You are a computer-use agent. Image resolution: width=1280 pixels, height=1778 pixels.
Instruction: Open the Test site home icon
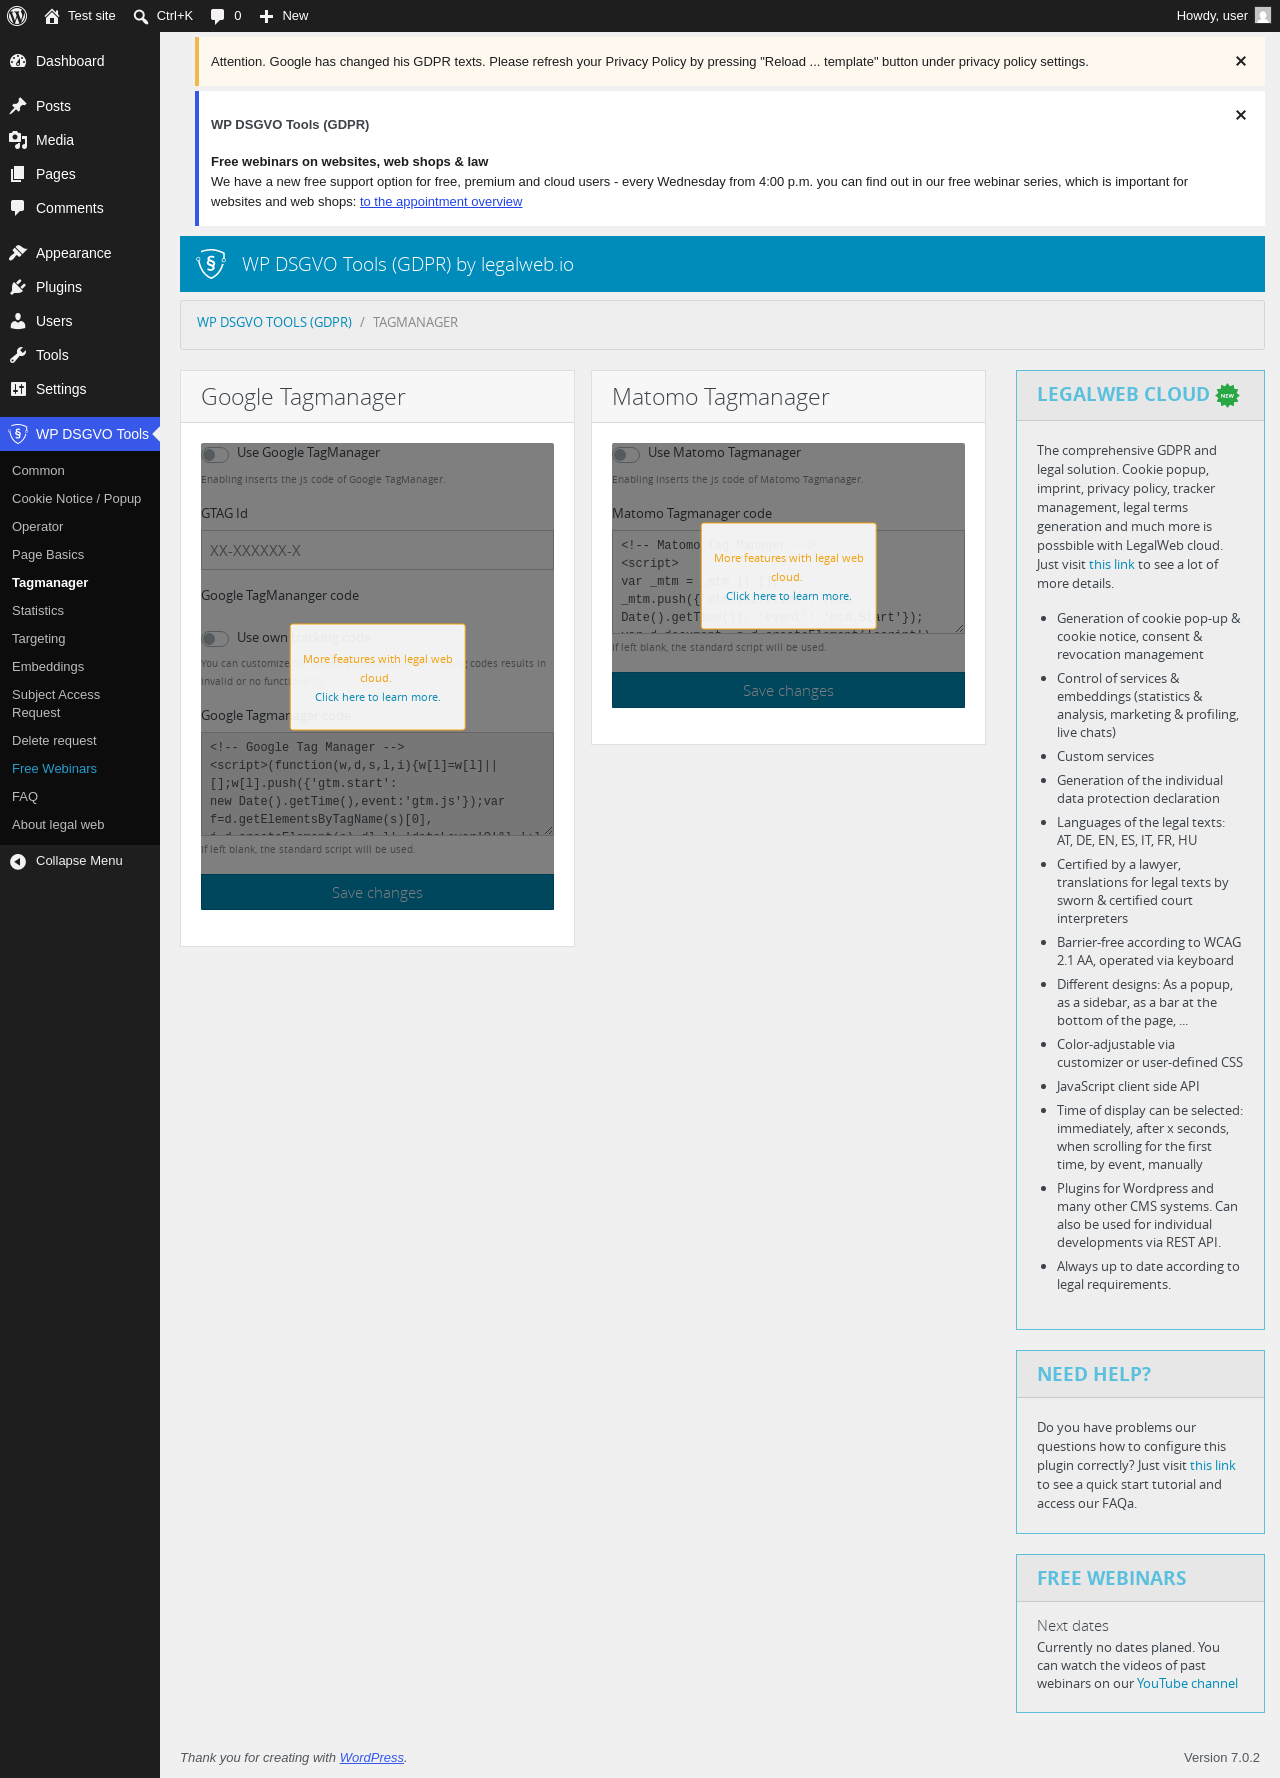click(52, 16)
